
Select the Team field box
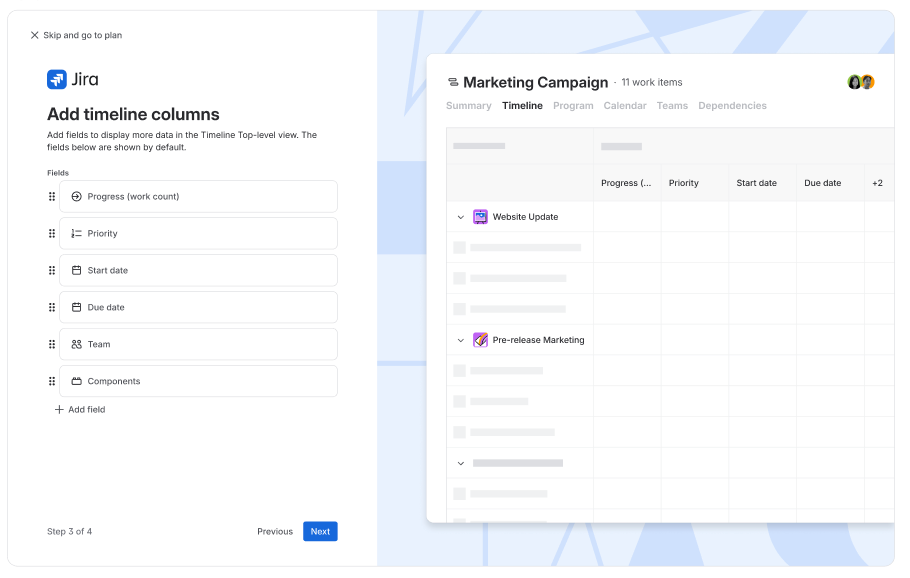pyautogui.click(x=198, y=344)
